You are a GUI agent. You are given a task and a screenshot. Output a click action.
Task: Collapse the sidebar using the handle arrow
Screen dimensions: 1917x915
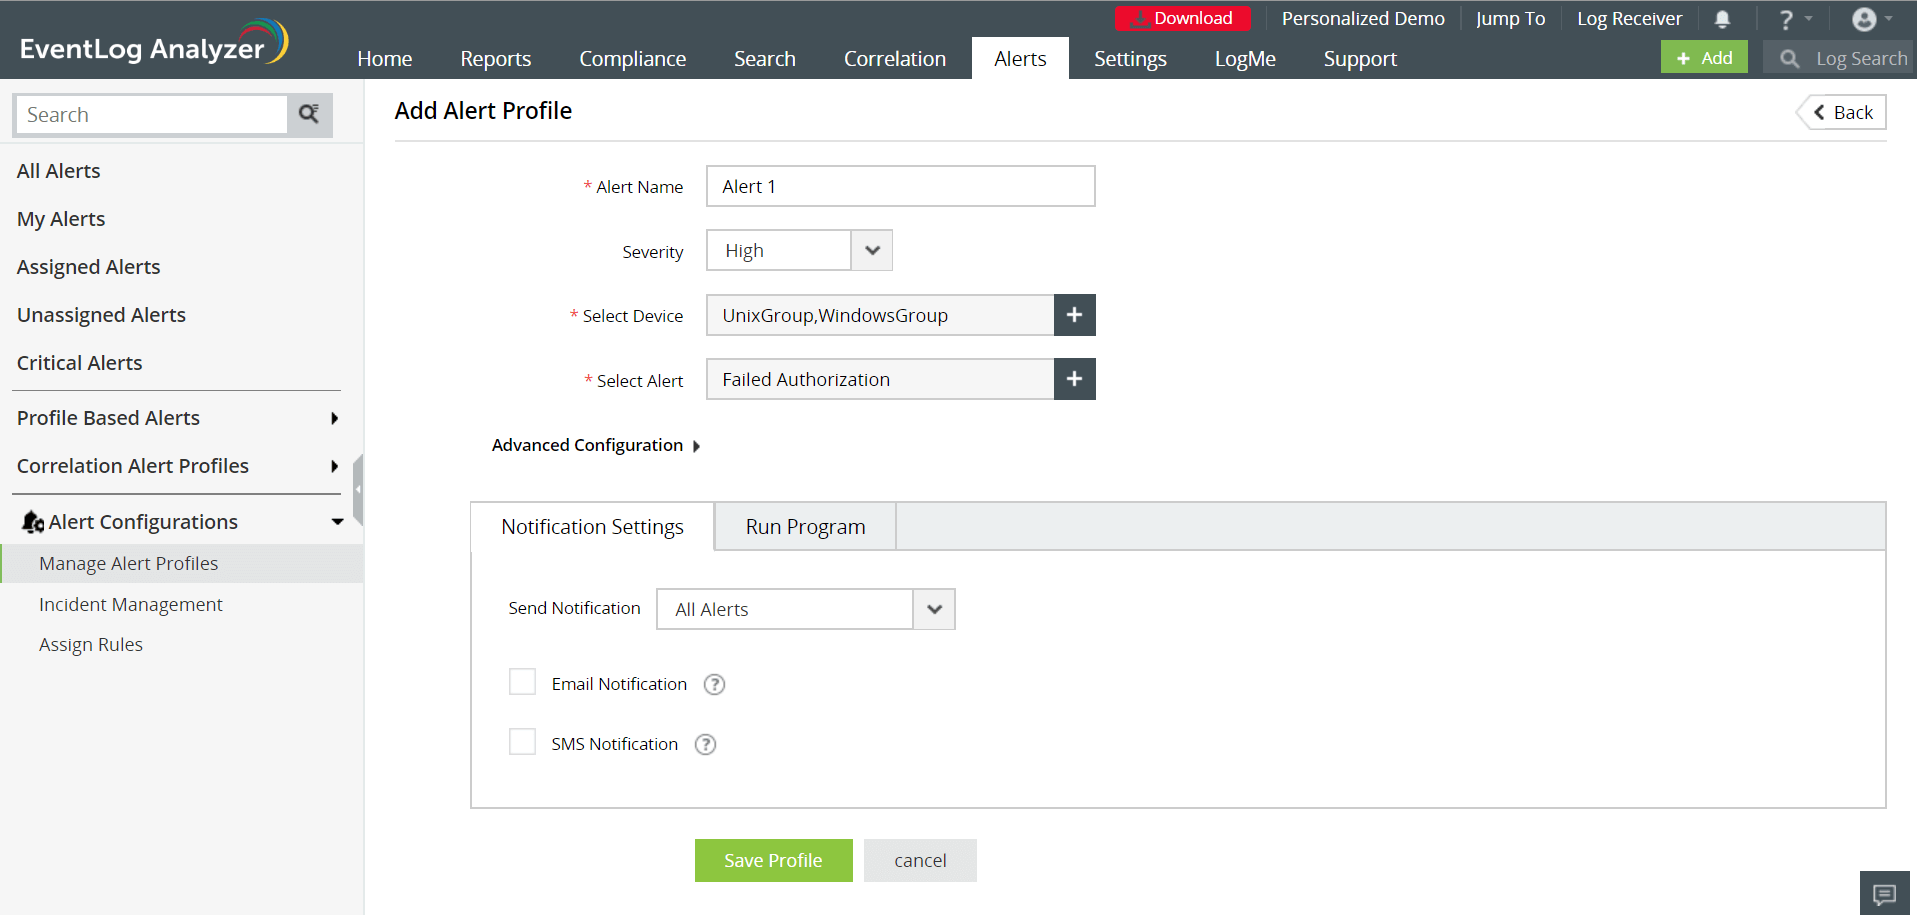[x=358, y=489]
